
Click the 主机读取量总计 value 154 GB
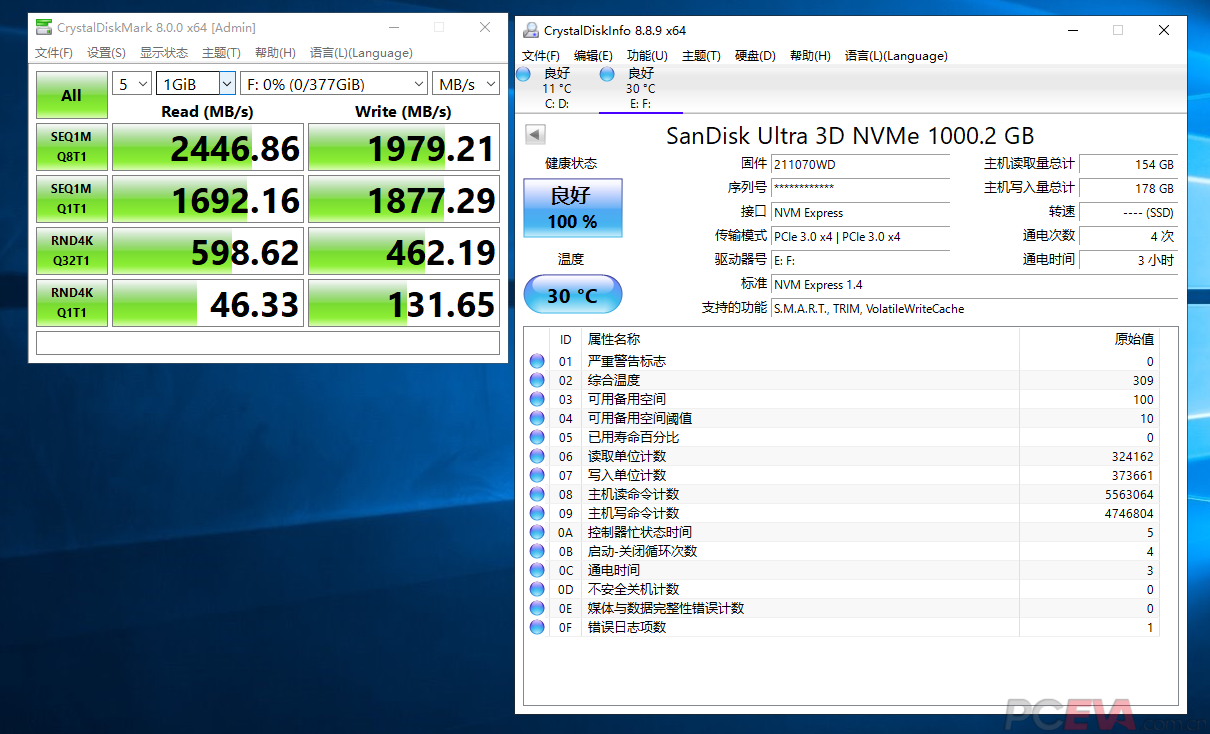click(1129, 164)
